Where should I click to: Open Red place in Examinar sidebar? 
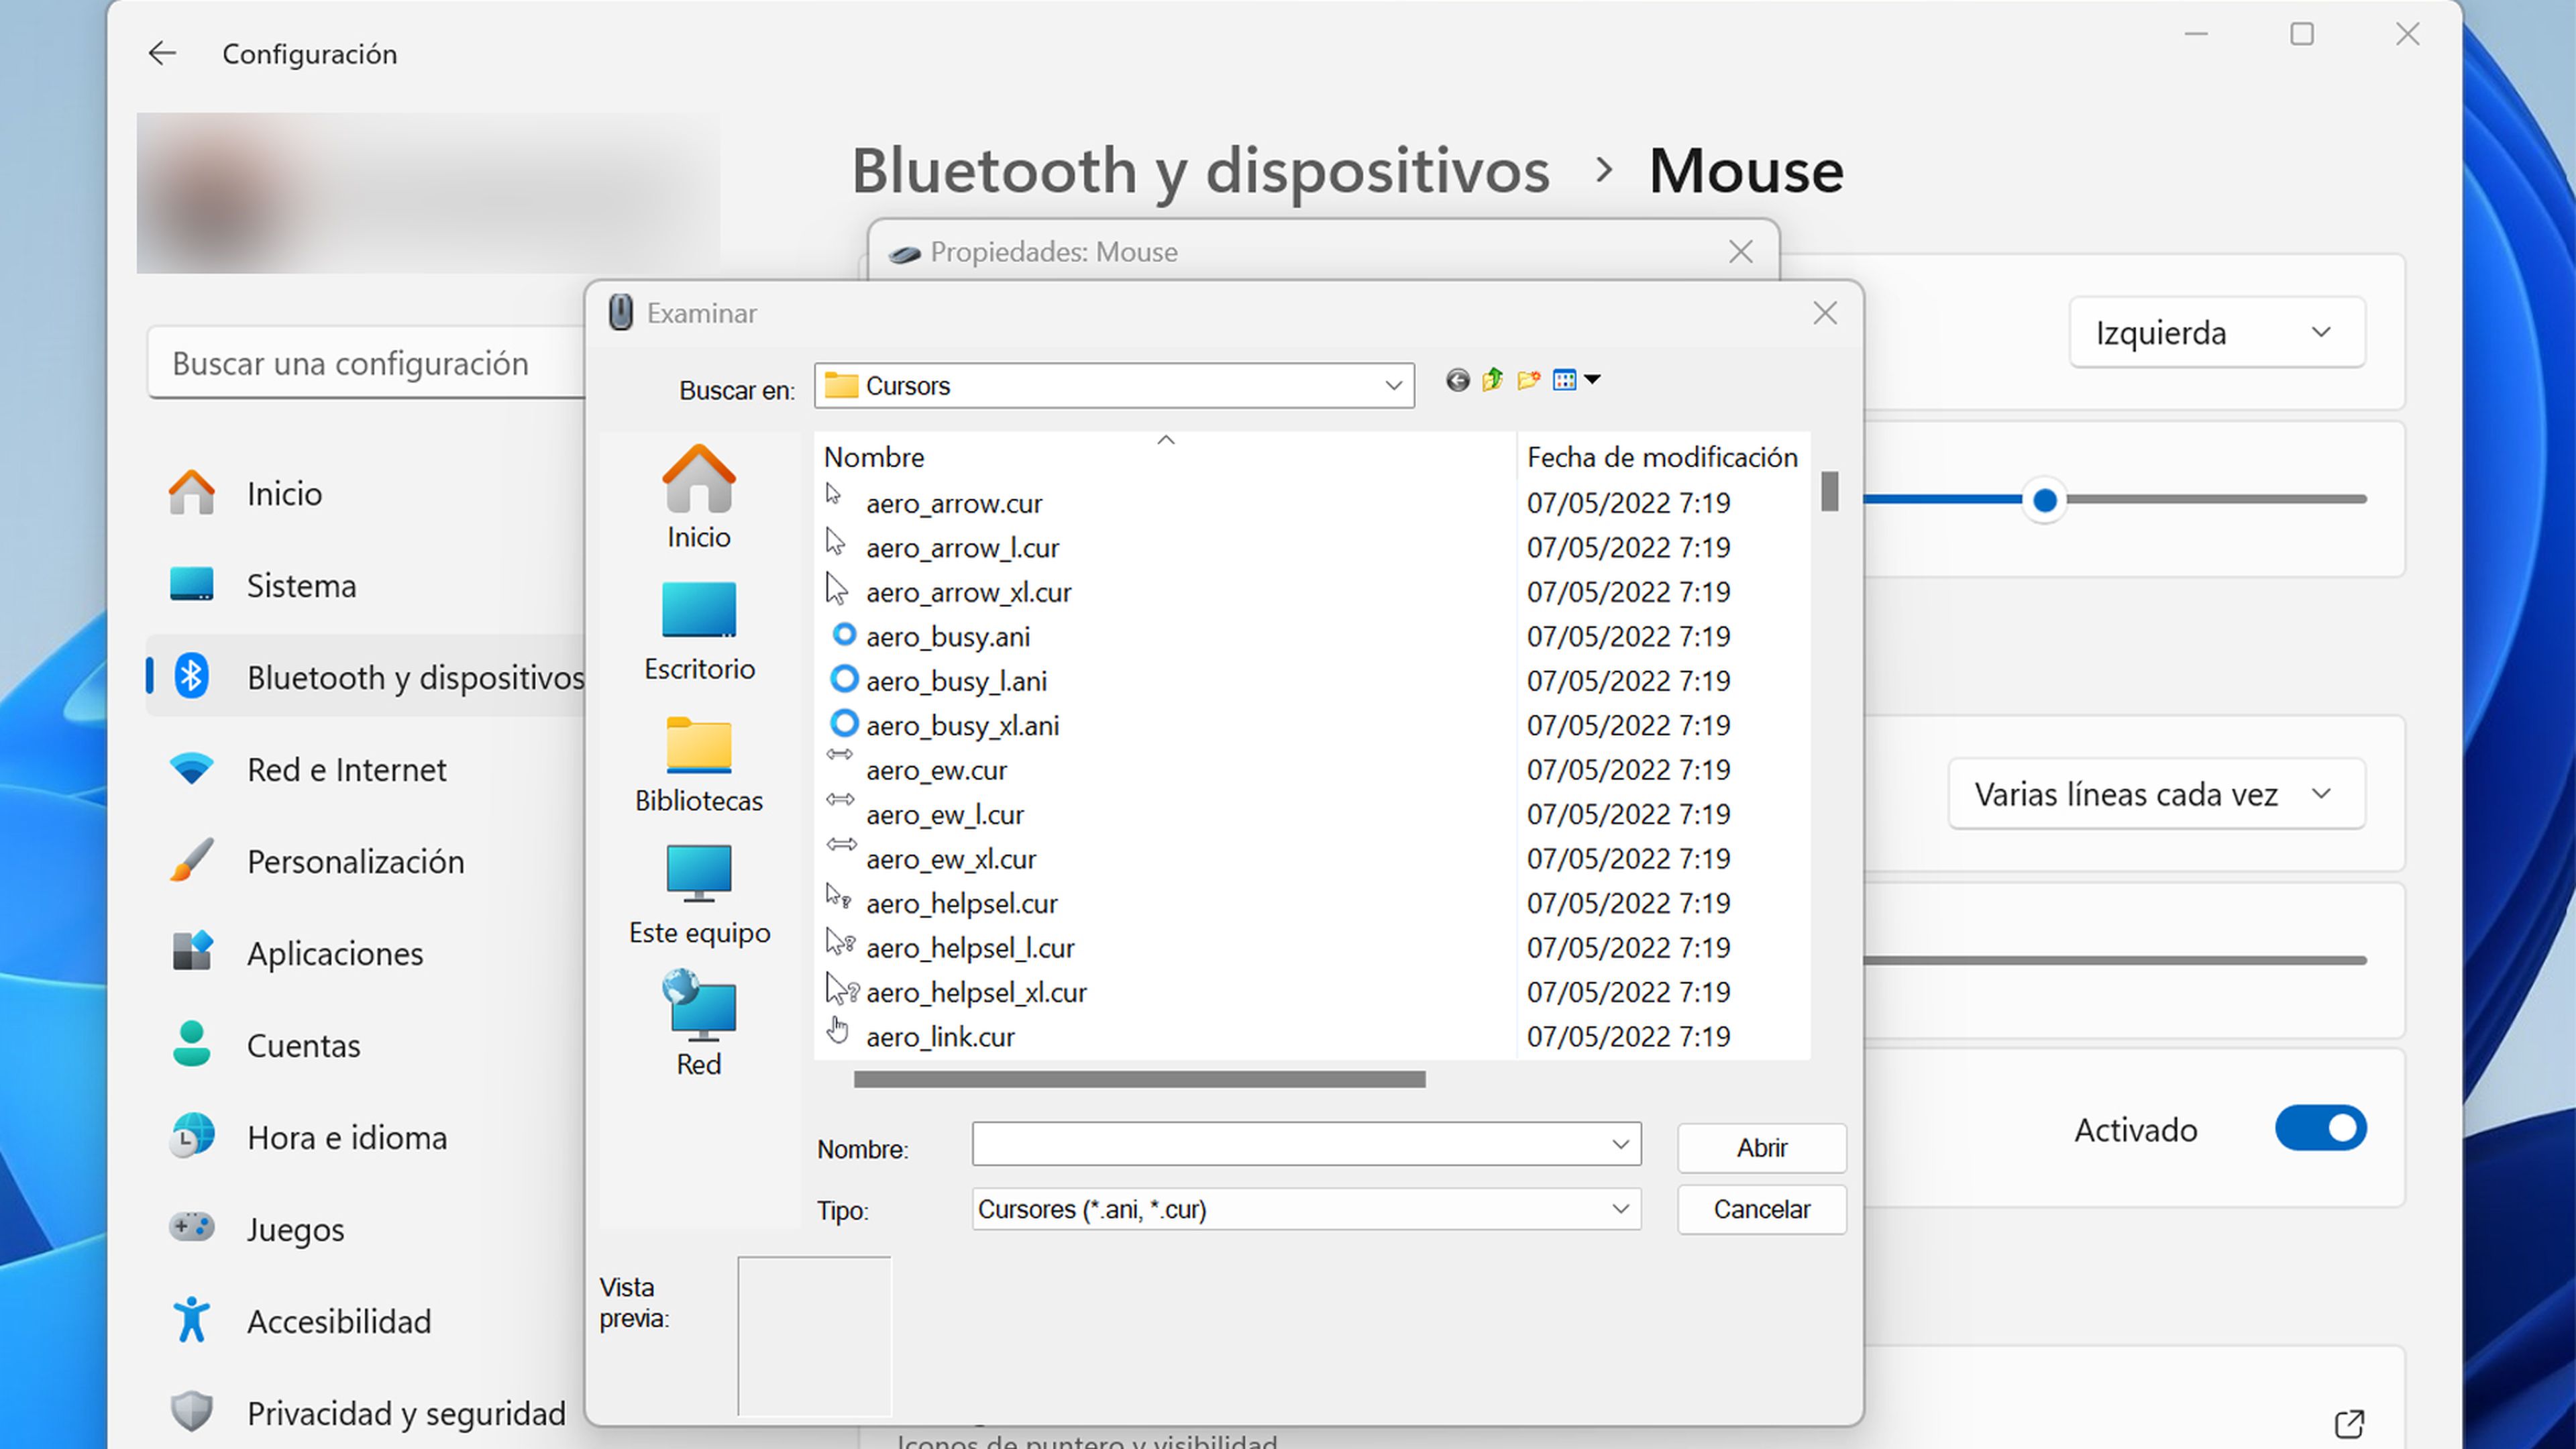(x=699, y=1023)
